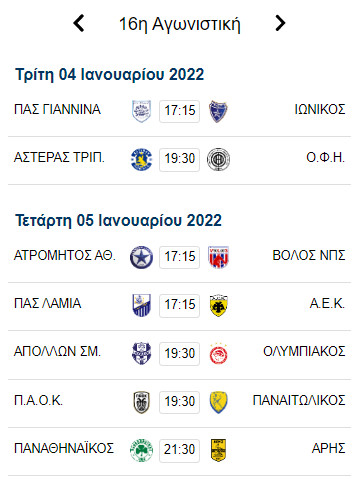Click the Panathinaikos green shamrock crest
The image size is (362, 486).
(141, 450)
